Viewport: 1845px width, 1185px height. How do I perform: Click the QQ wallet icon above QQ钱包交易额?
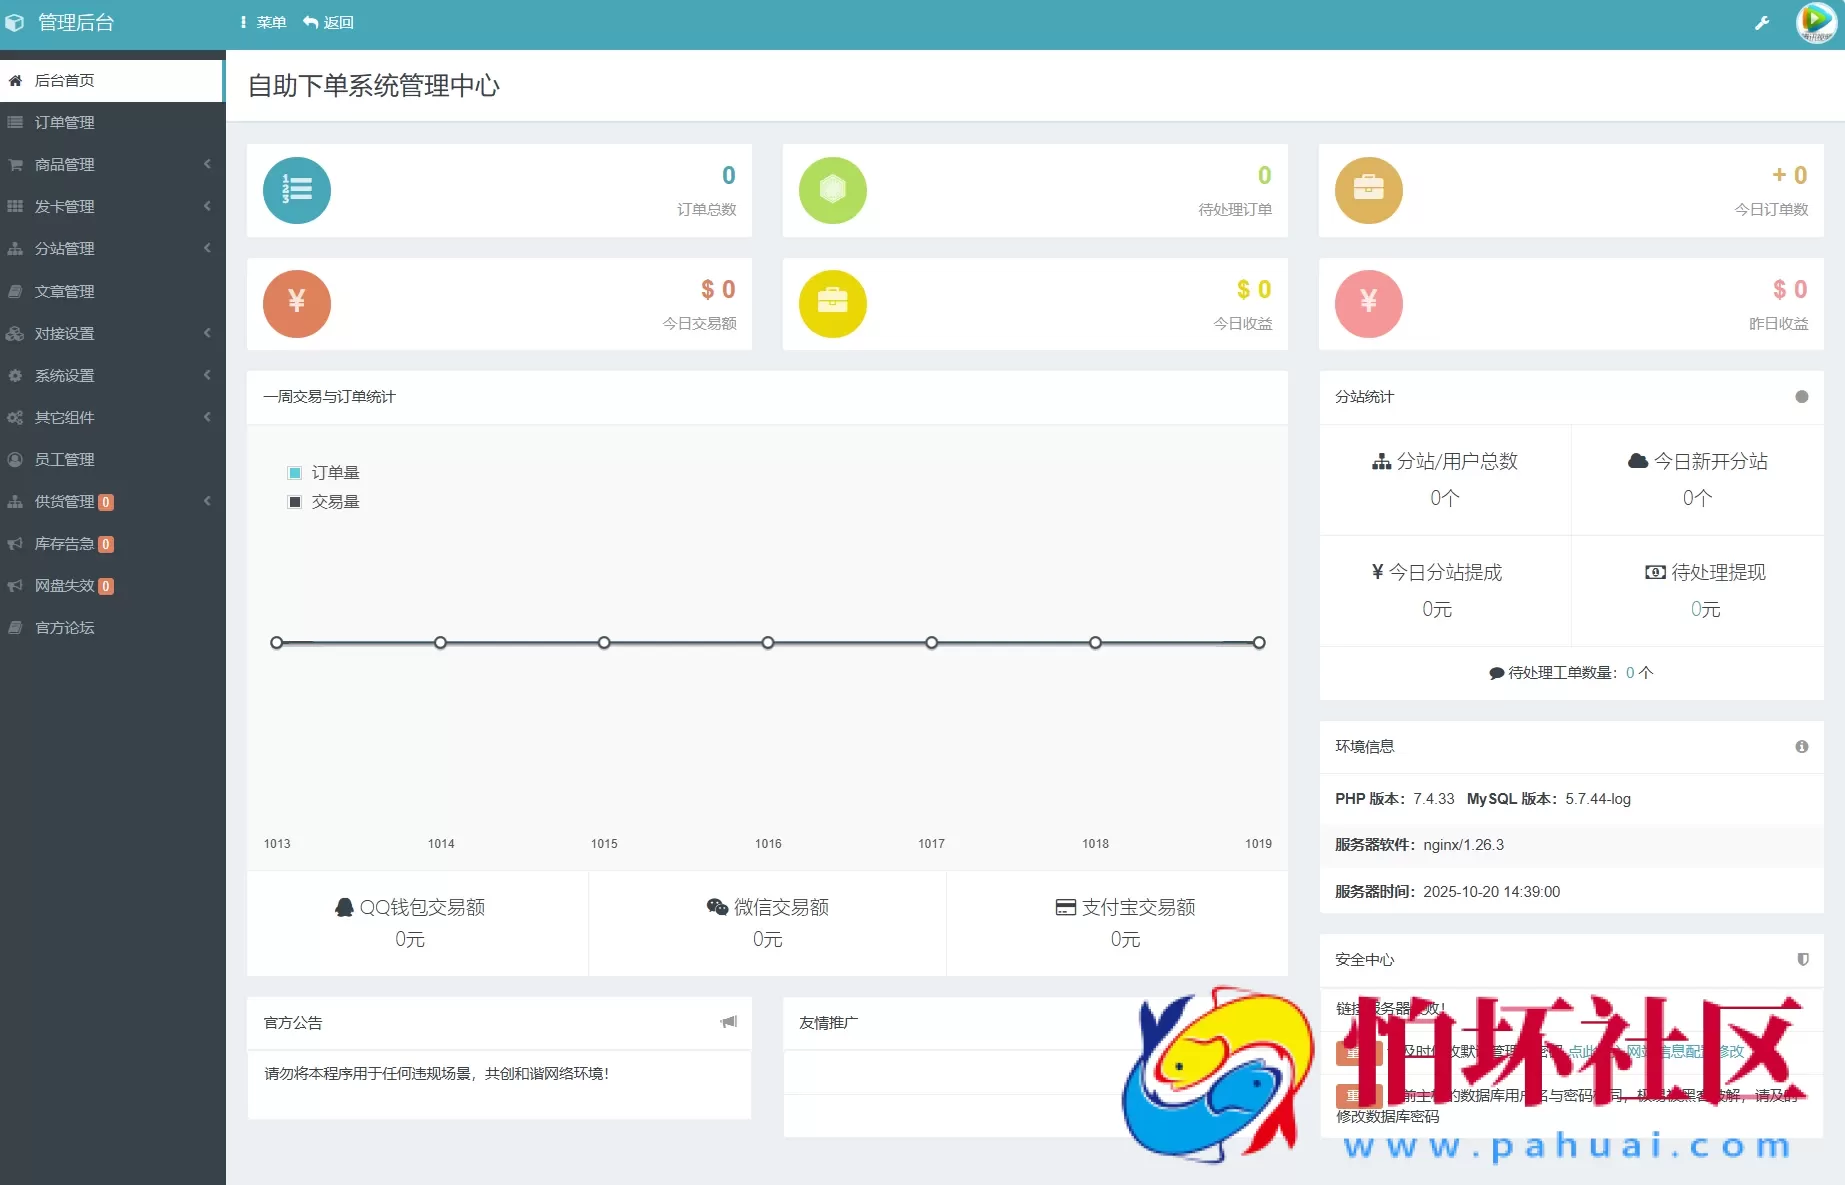click(x=345, y=906)
